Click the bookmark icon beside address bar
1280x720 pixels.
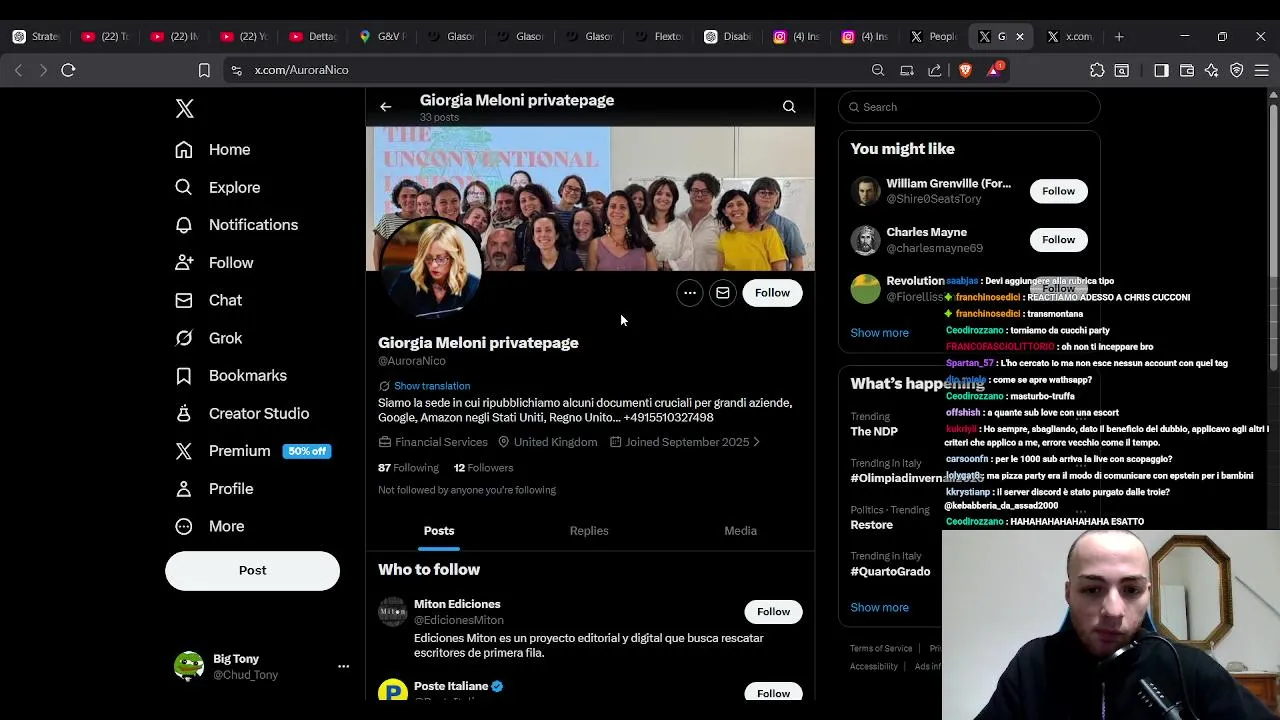[204, 70]
